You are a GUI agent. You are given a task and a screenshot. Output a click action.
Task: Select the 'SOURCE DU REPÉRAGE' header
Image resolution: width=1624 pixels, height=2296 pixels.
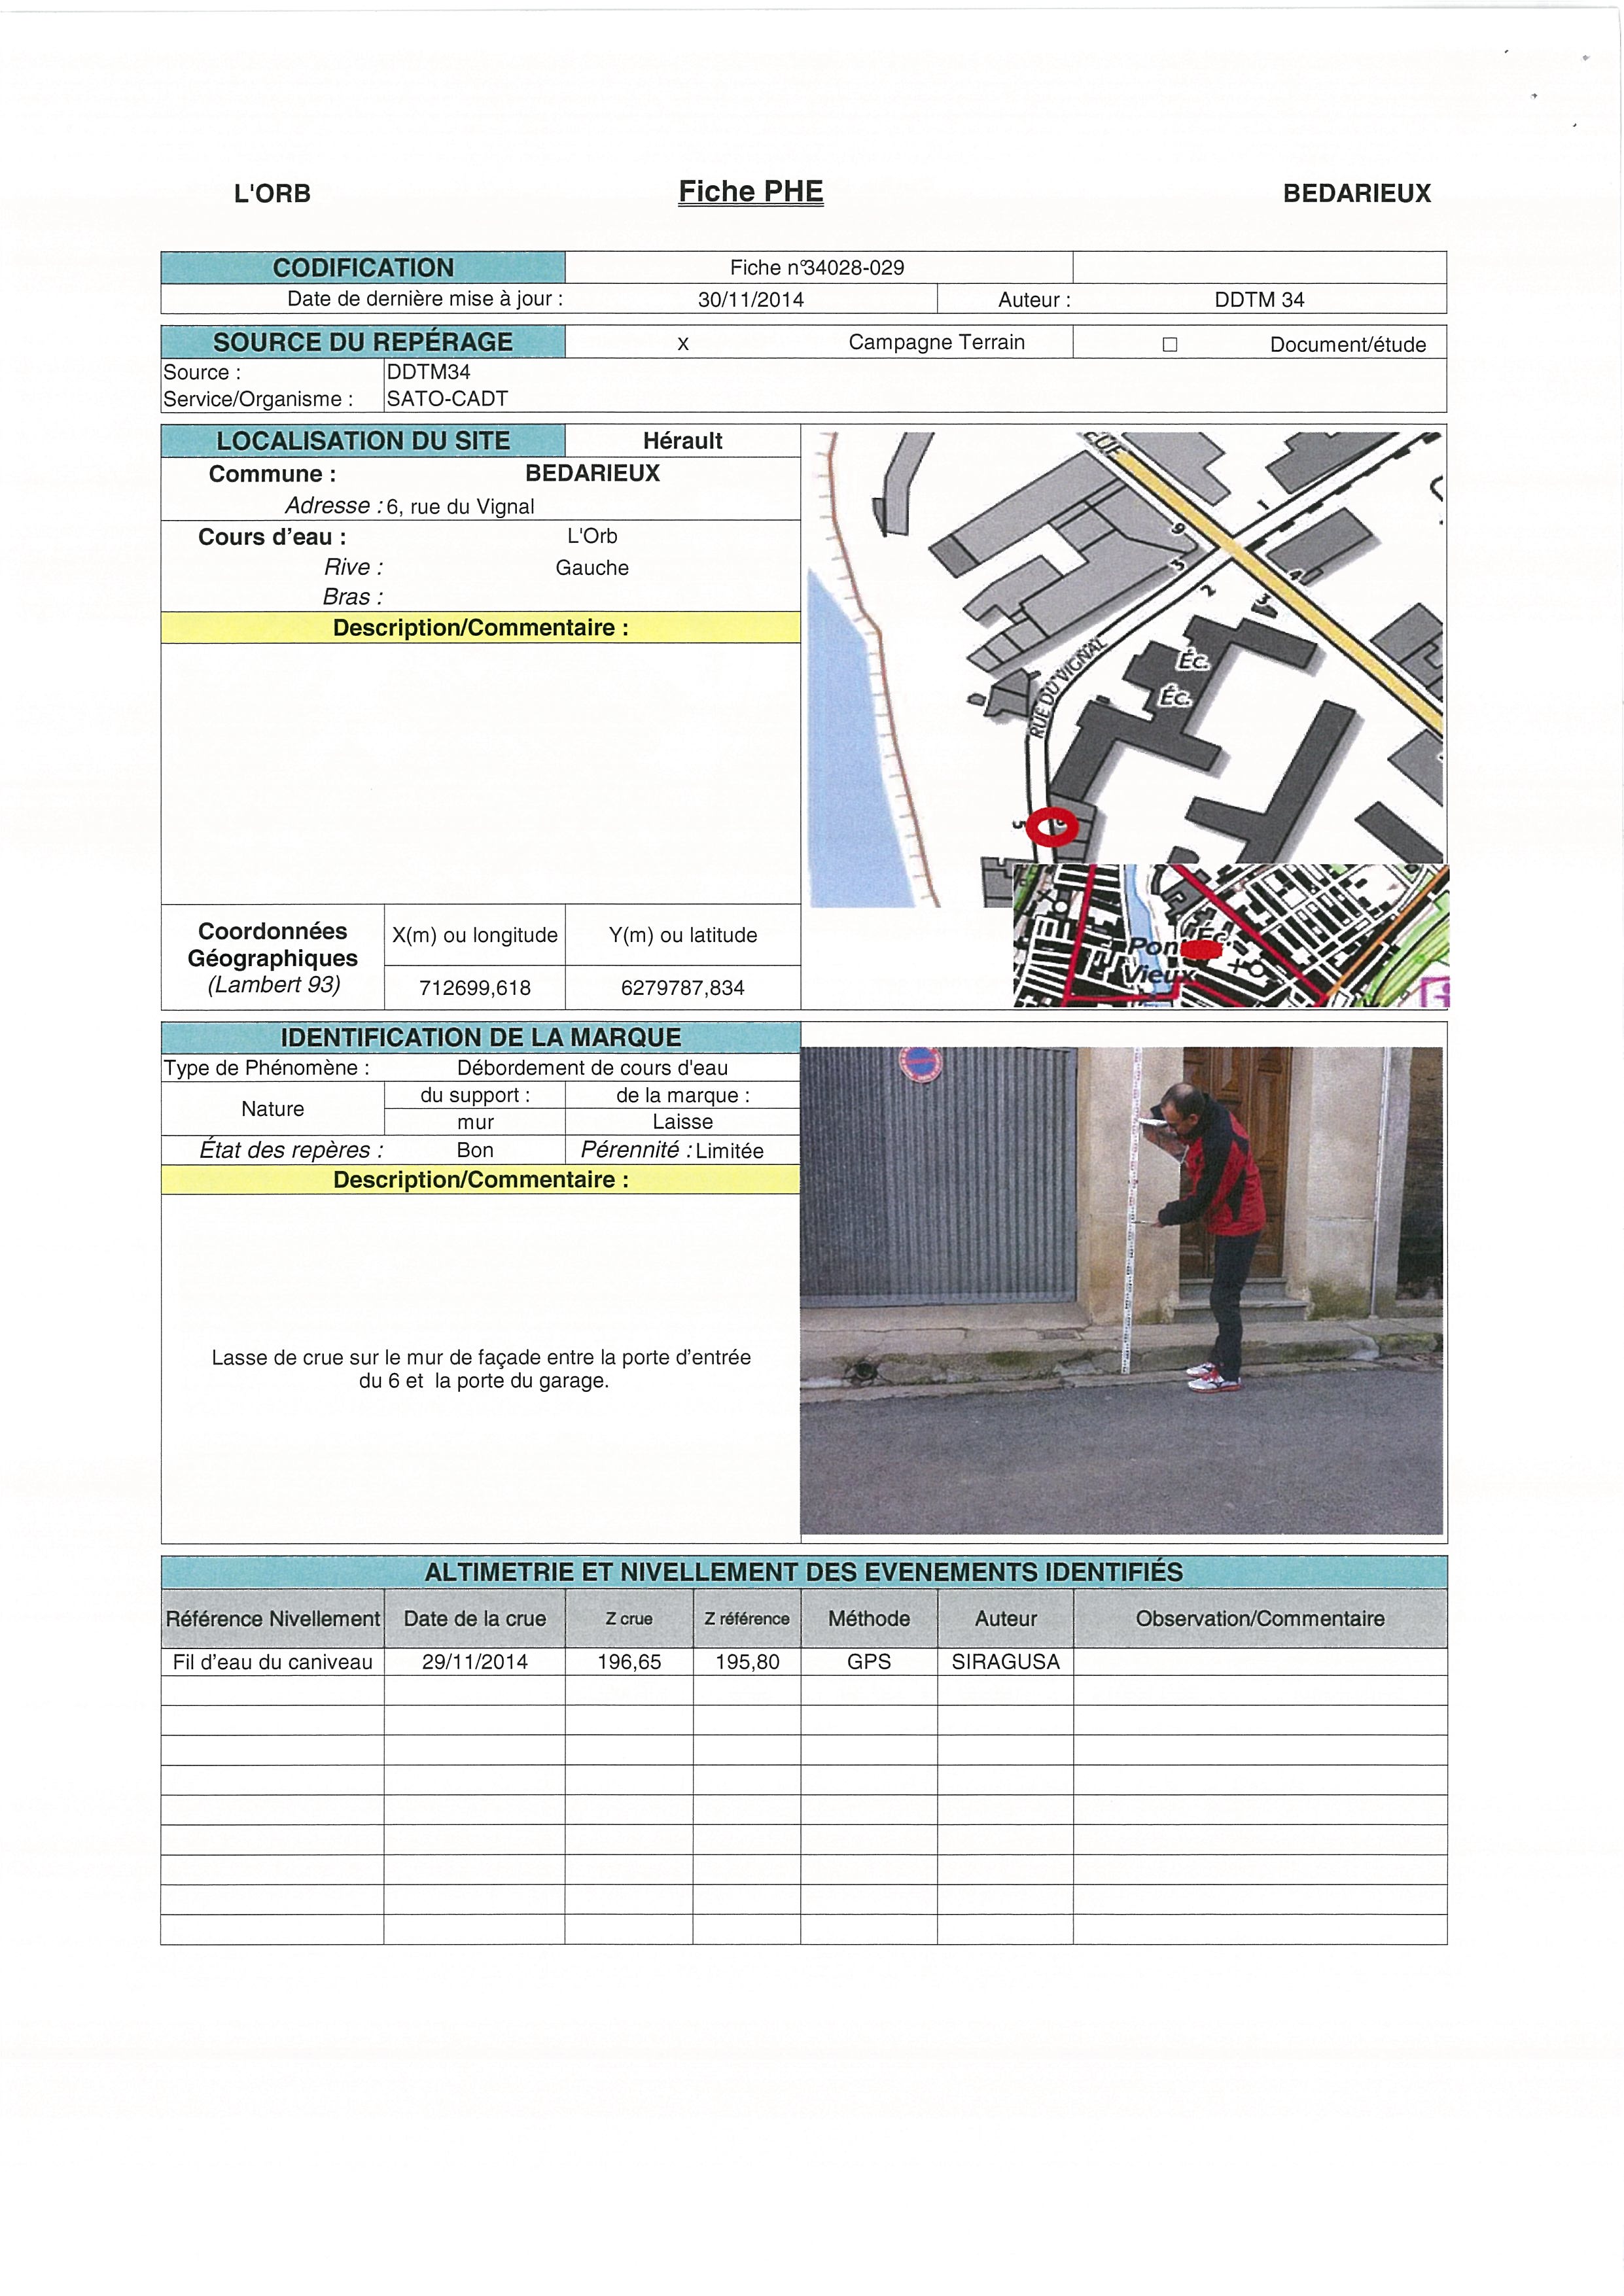[x=363, y=341]
